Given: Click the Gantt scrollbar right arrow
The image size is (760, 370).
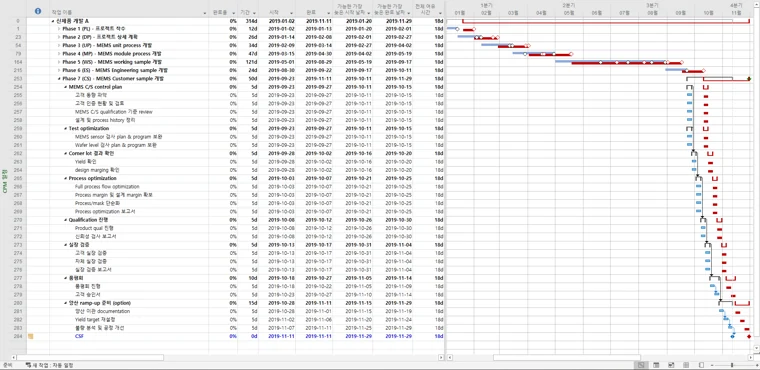Looking at the screenshot, I should point(751,357).
